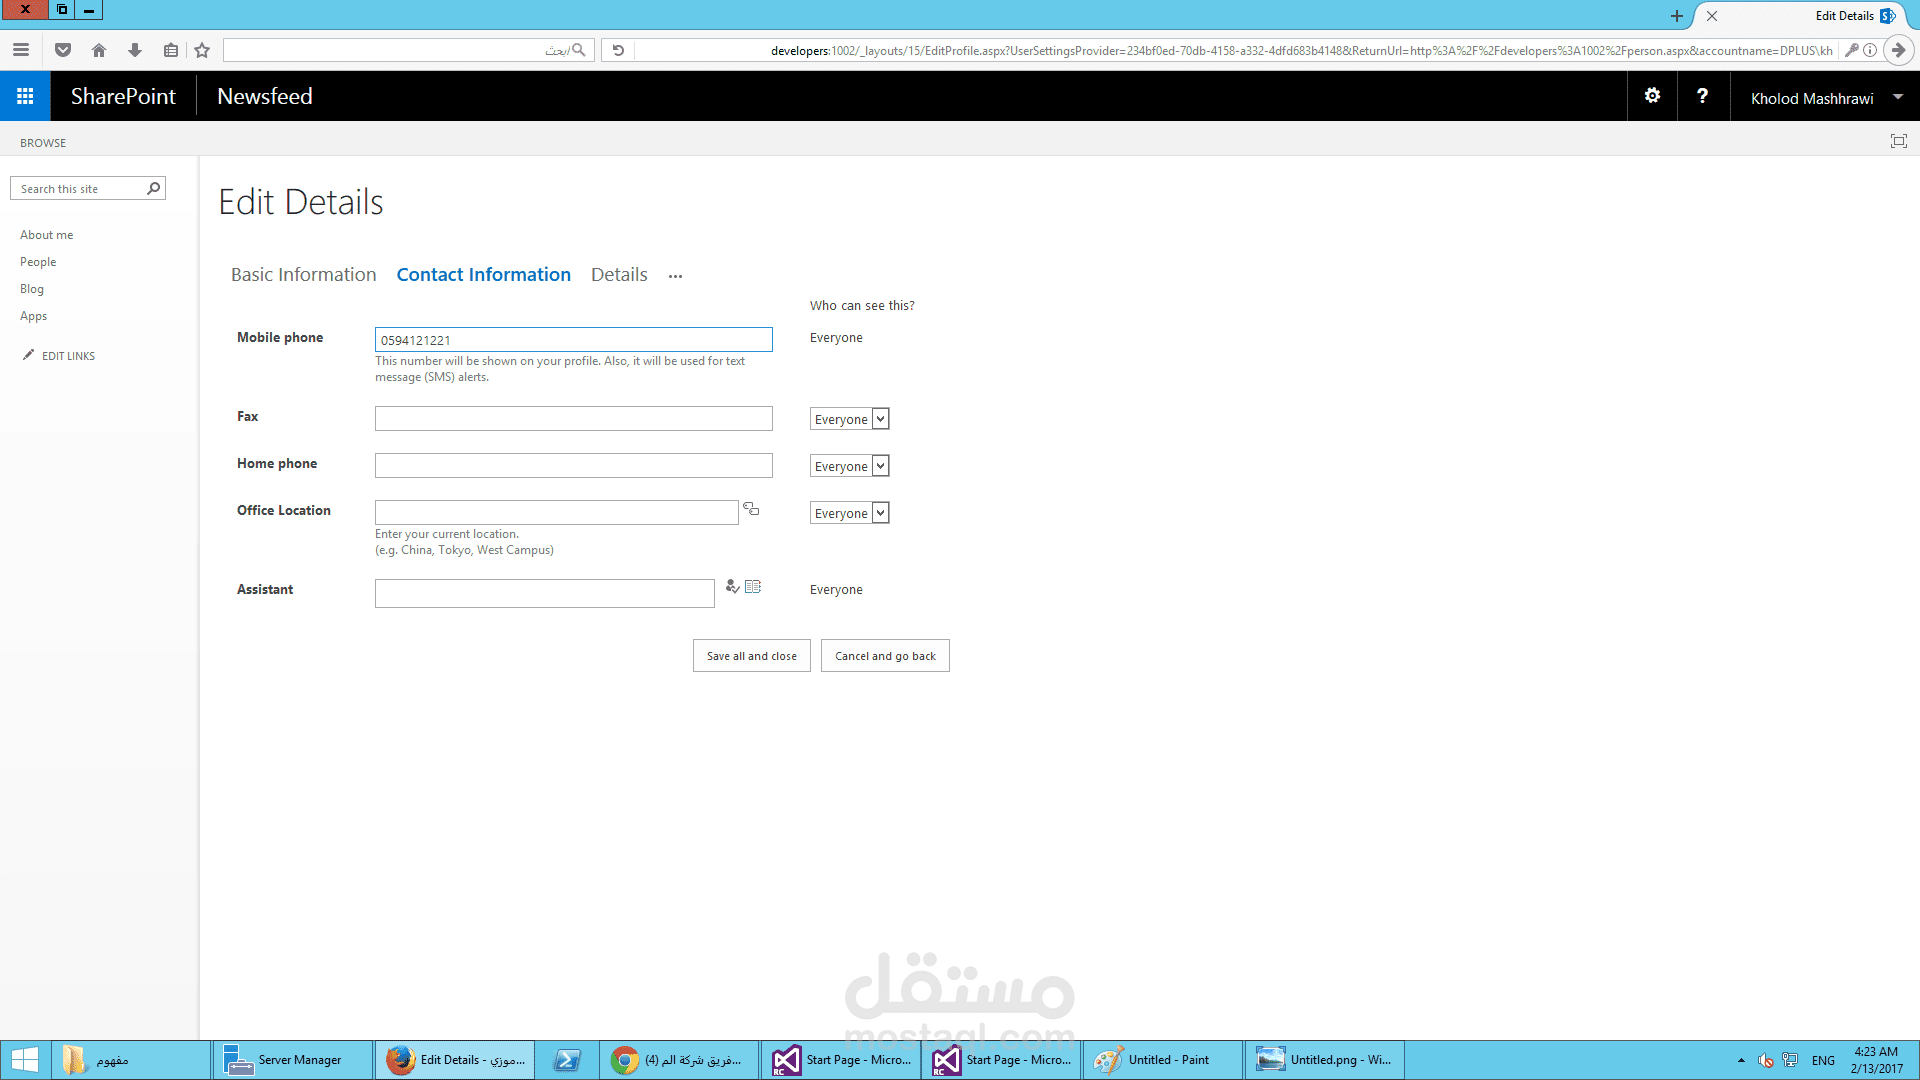The height and width of the screenshot is (1080, 1920).
Task: Click the site search magnifier icon
Action: click(153, 188)
